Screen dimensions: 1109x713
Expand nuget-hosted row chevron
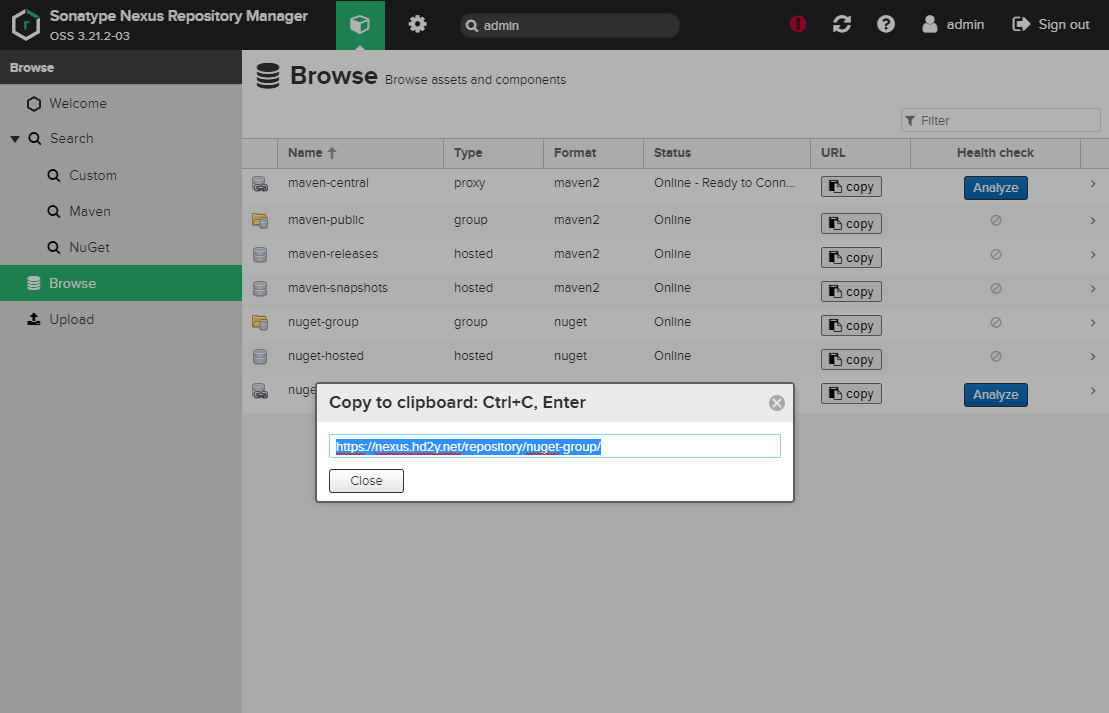tap(1093, 356)
